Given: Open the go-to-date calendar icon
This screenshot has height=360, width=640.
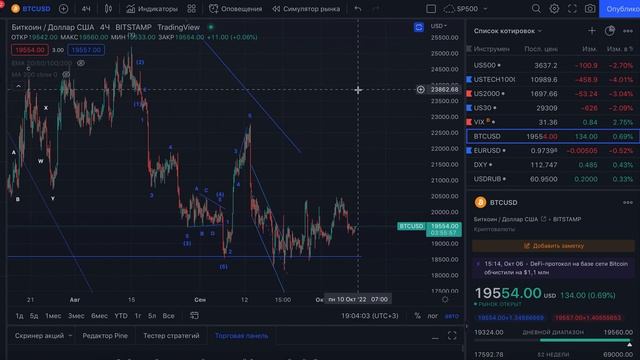Looking at the screenshot, I should 194,316.
